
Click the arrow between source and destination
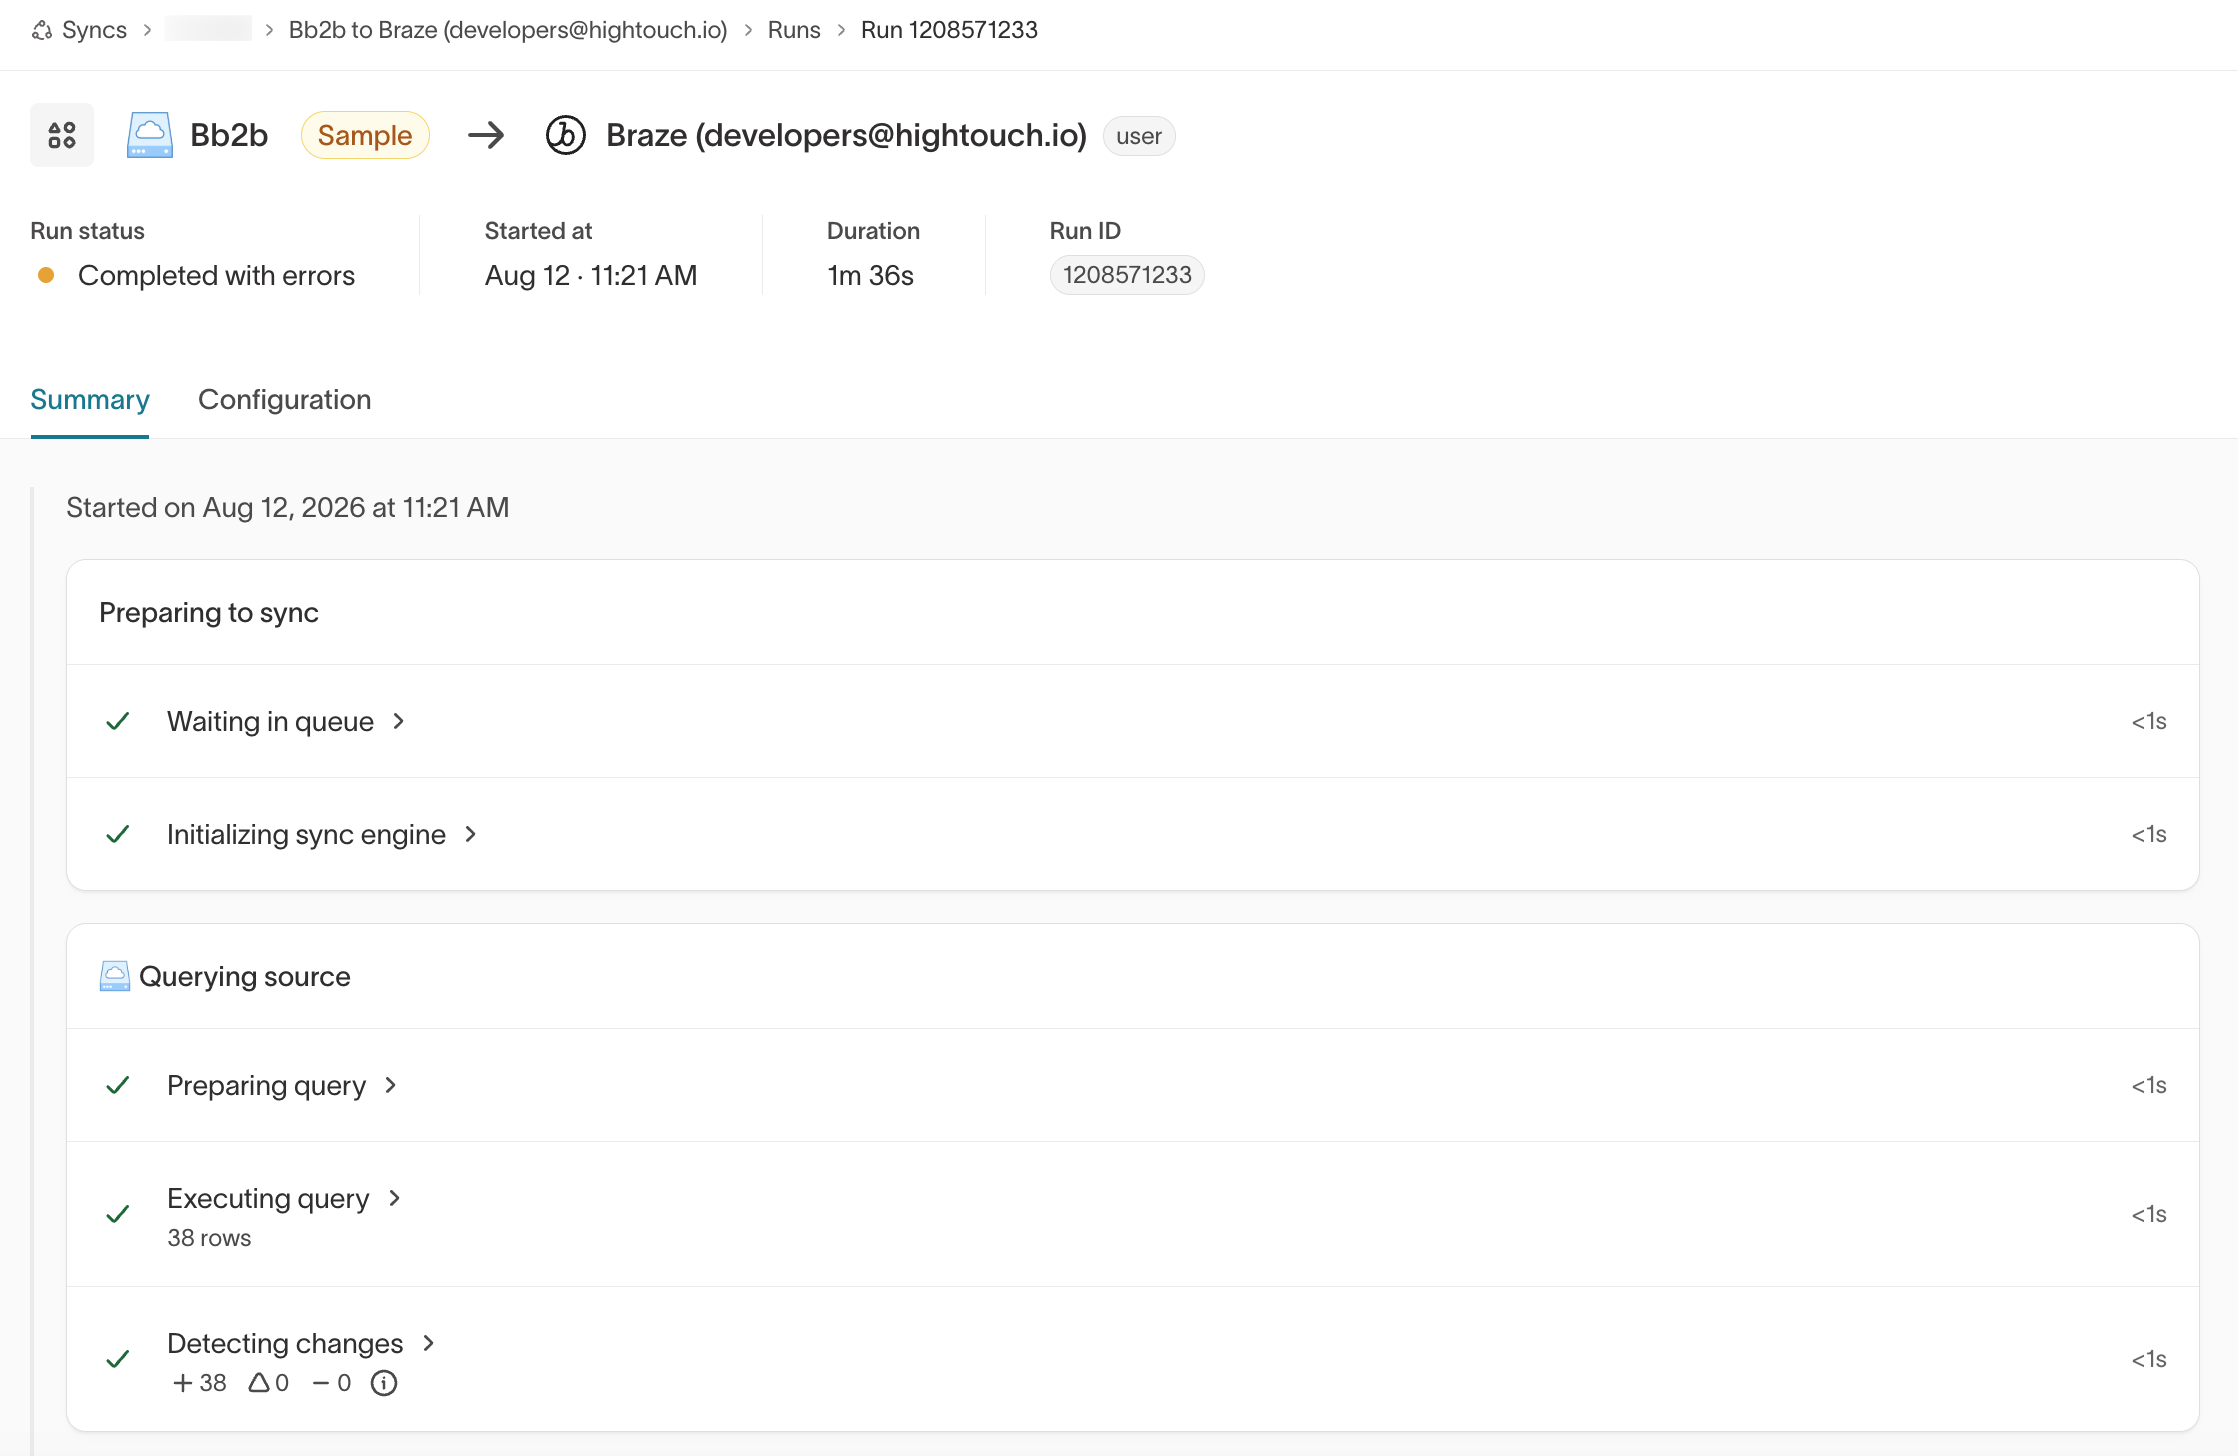pyautogui.click(x=486, y=135)
